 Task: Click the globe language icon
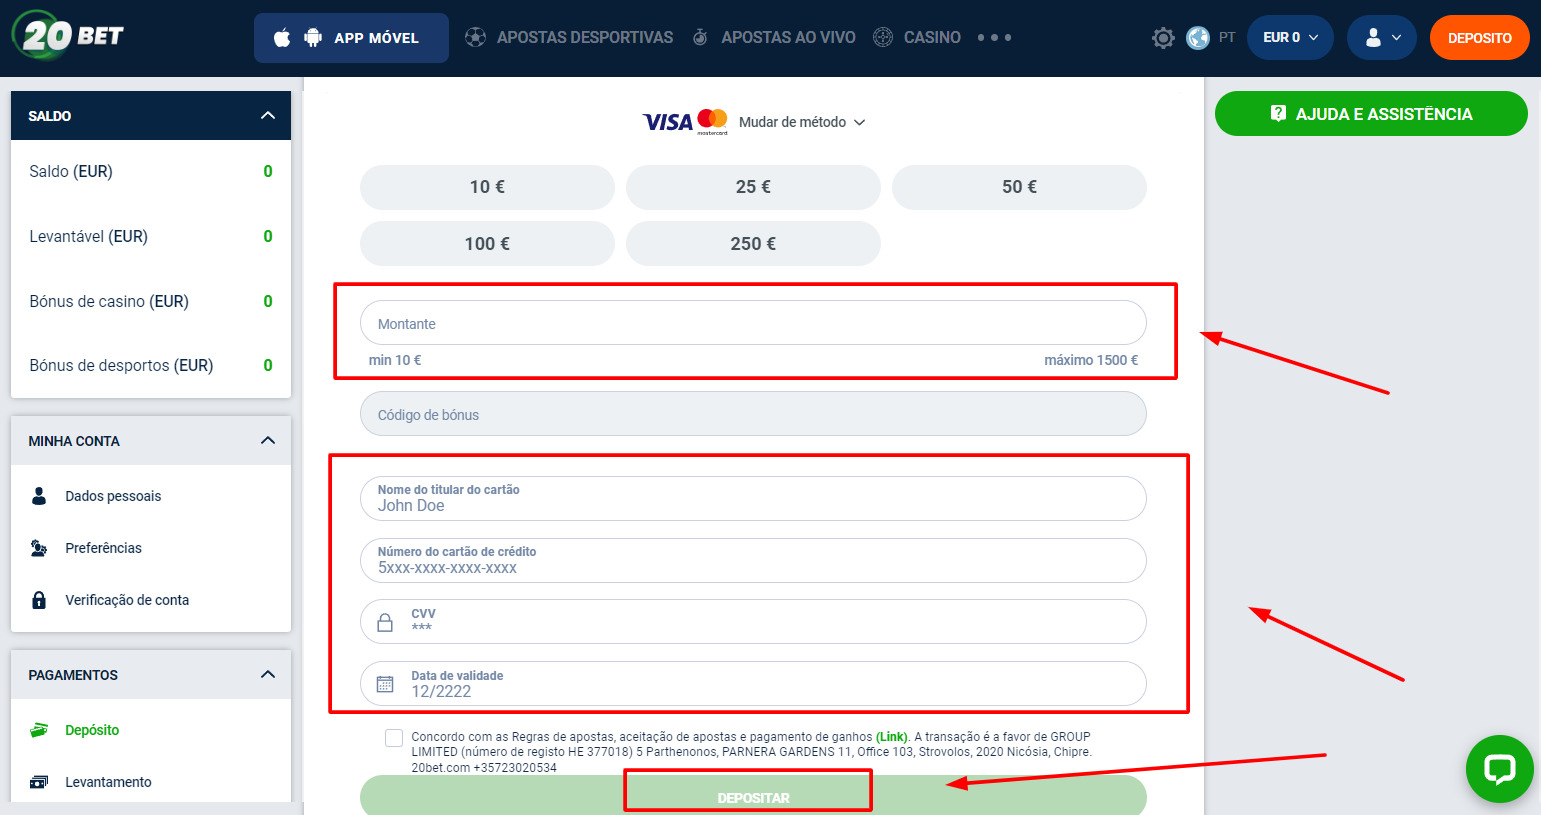click(1197, 38)
